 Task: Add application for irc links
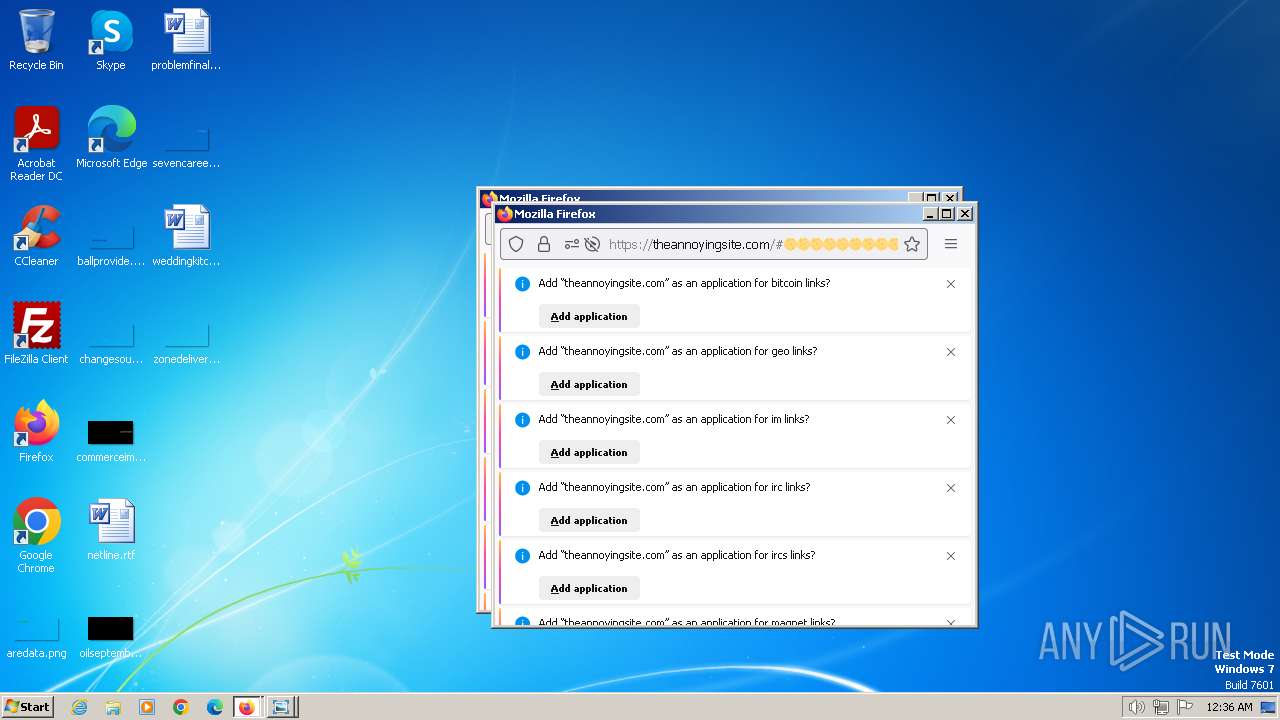589,520
